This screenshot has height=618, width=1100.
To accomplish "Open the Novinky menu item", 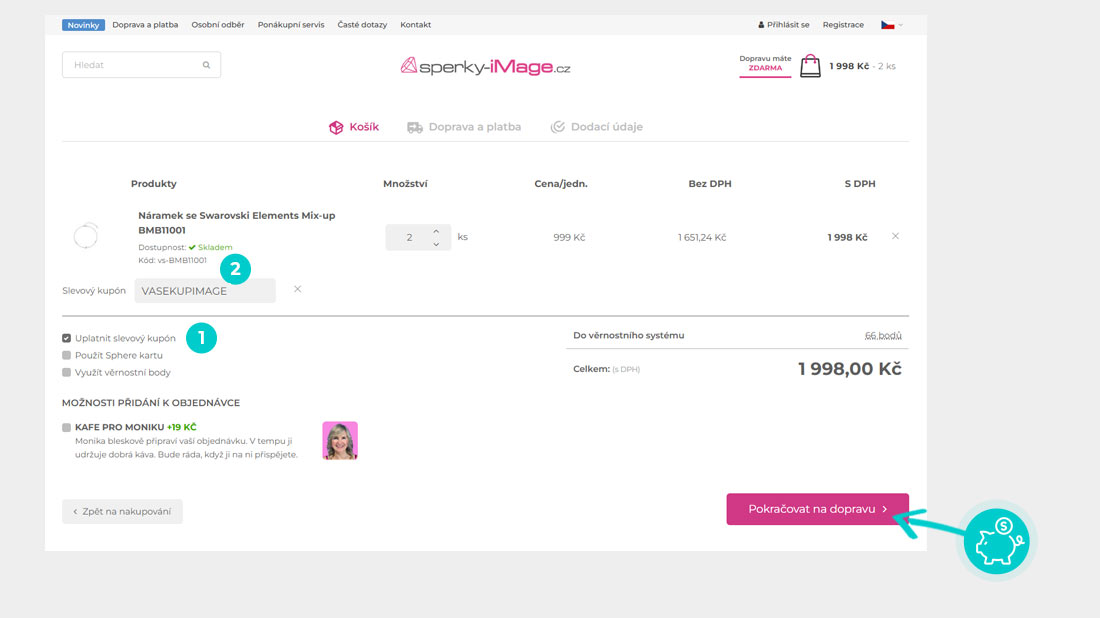I will pyautogui.click(x=83, y=24).
